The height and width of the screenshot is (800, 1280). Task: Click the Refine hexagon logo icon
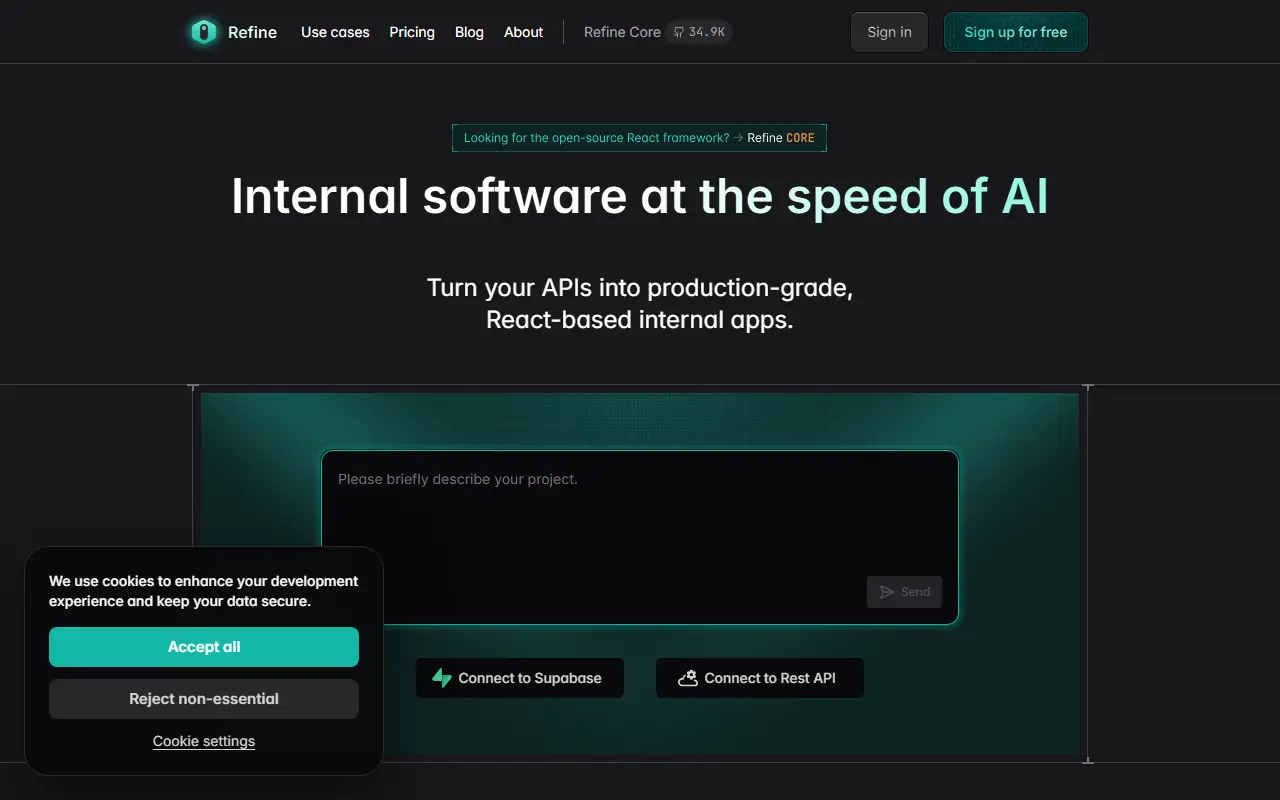[204, 32]
